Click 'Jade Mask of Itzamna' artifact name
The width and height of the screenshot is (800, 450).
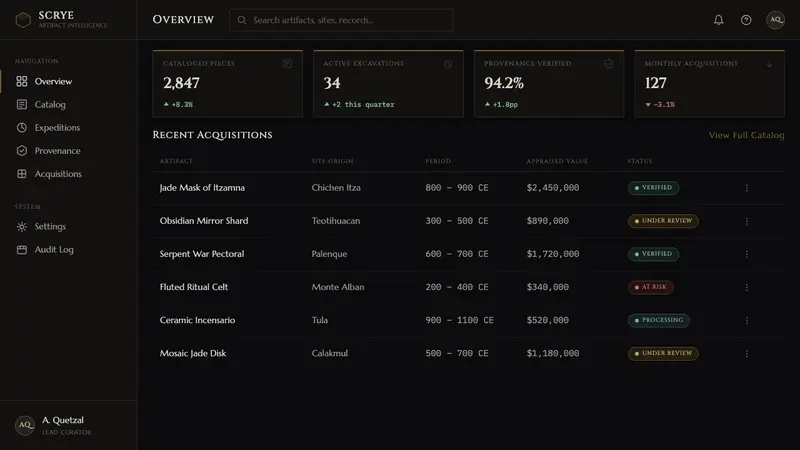point(202,188)
